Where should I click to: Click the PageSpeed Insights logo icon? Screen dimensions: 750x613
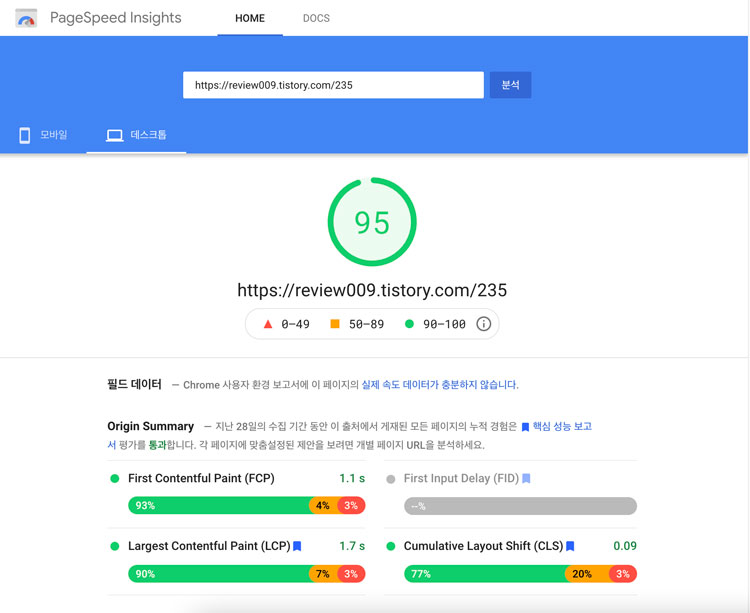26,18
